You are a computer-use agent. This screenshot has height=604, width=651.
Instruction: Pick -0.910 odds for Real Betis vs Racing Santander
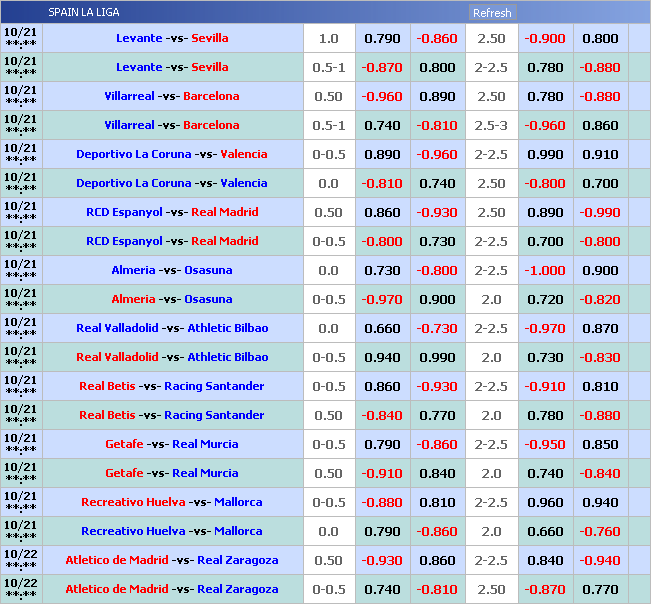pyautogui.click(x=545, y=387)
